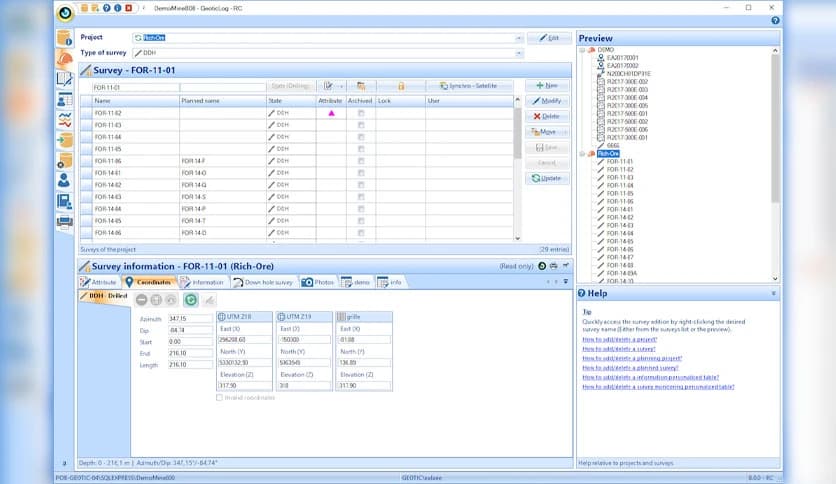Click the printer icon in left sidebar
This screenshot has height=484, width=836.
click(64, 222)
